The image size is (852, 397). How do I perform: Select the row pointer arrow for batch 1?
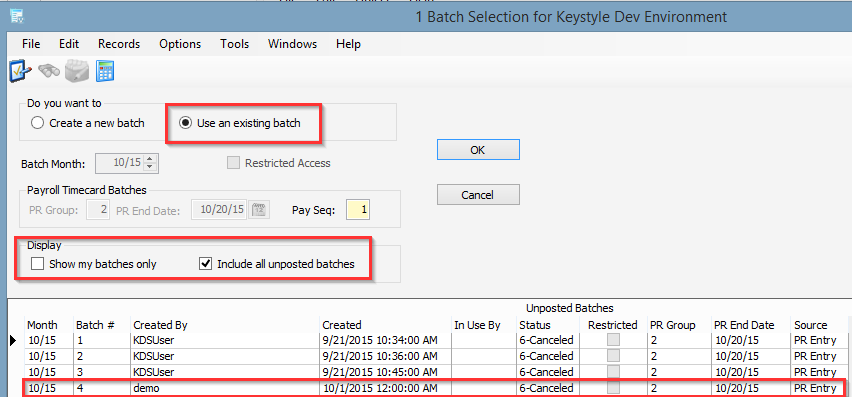click(14, 341)
